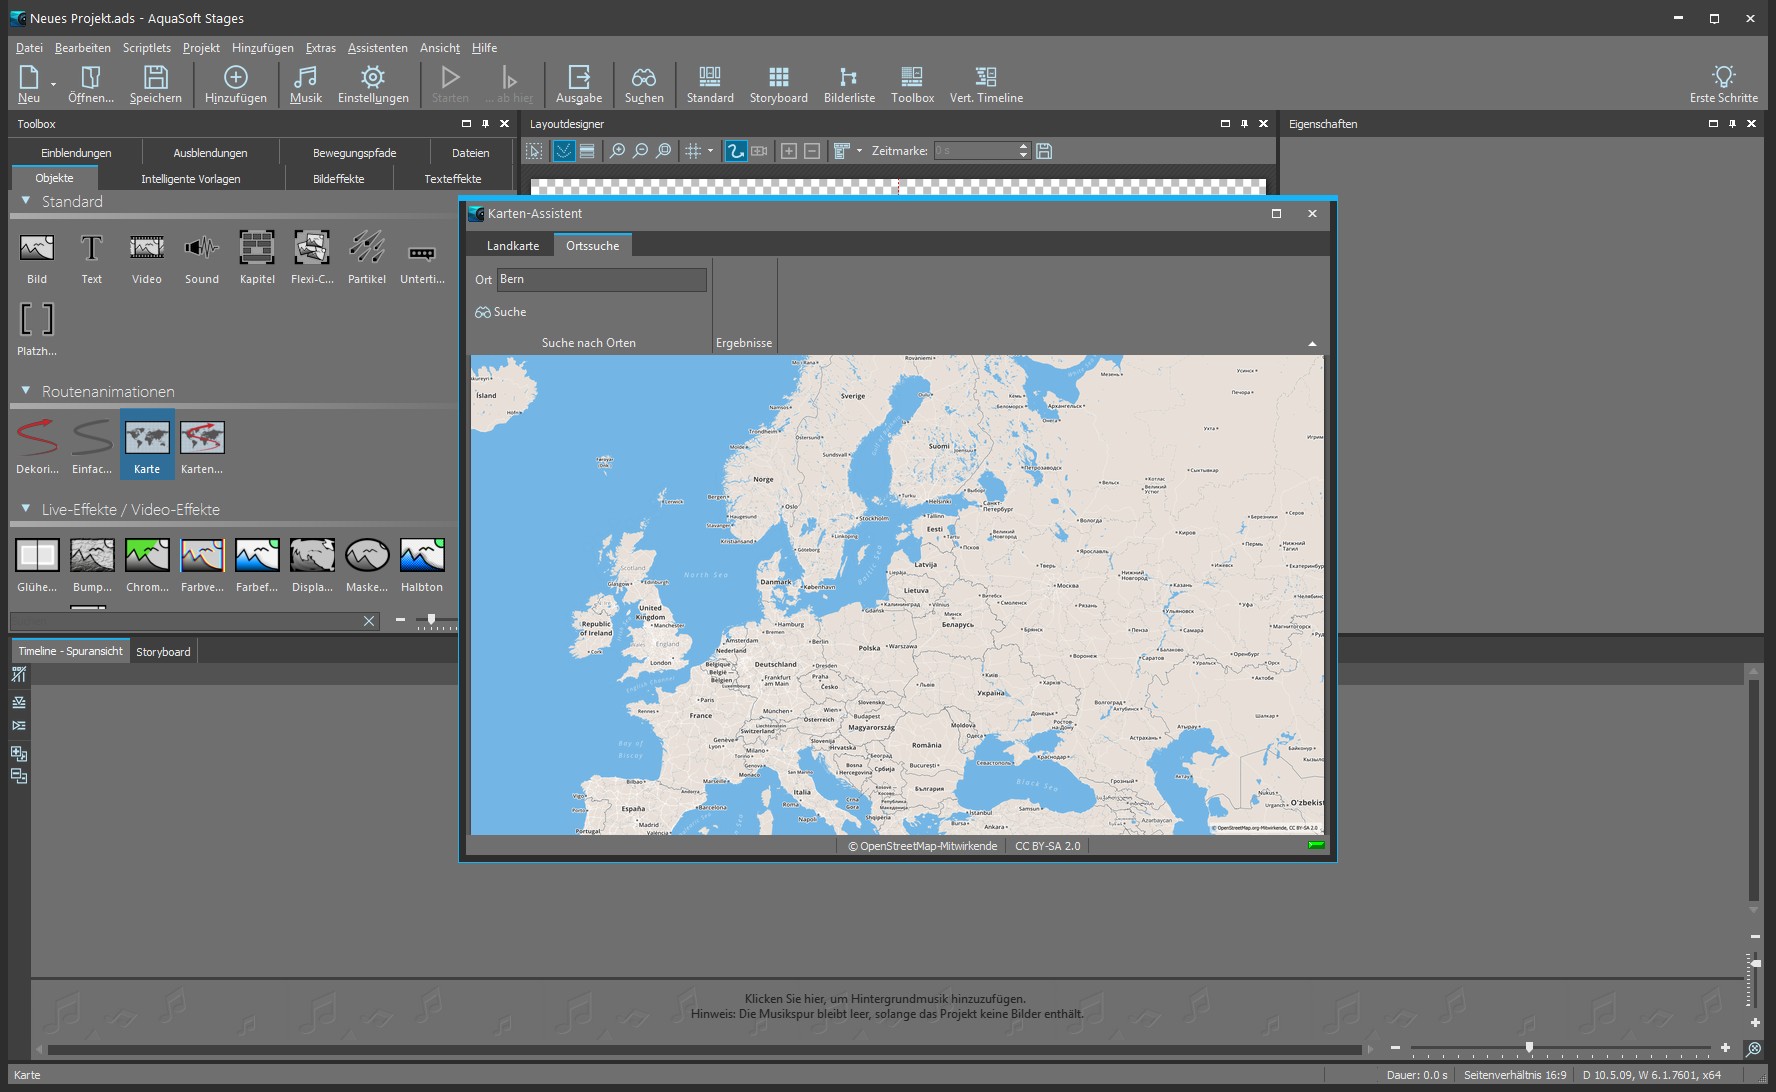Click the Suche button in Karten-Assistent
Image resolution: width=1776 pixels, height=1092 pixels.
click(x=501, y=312)
